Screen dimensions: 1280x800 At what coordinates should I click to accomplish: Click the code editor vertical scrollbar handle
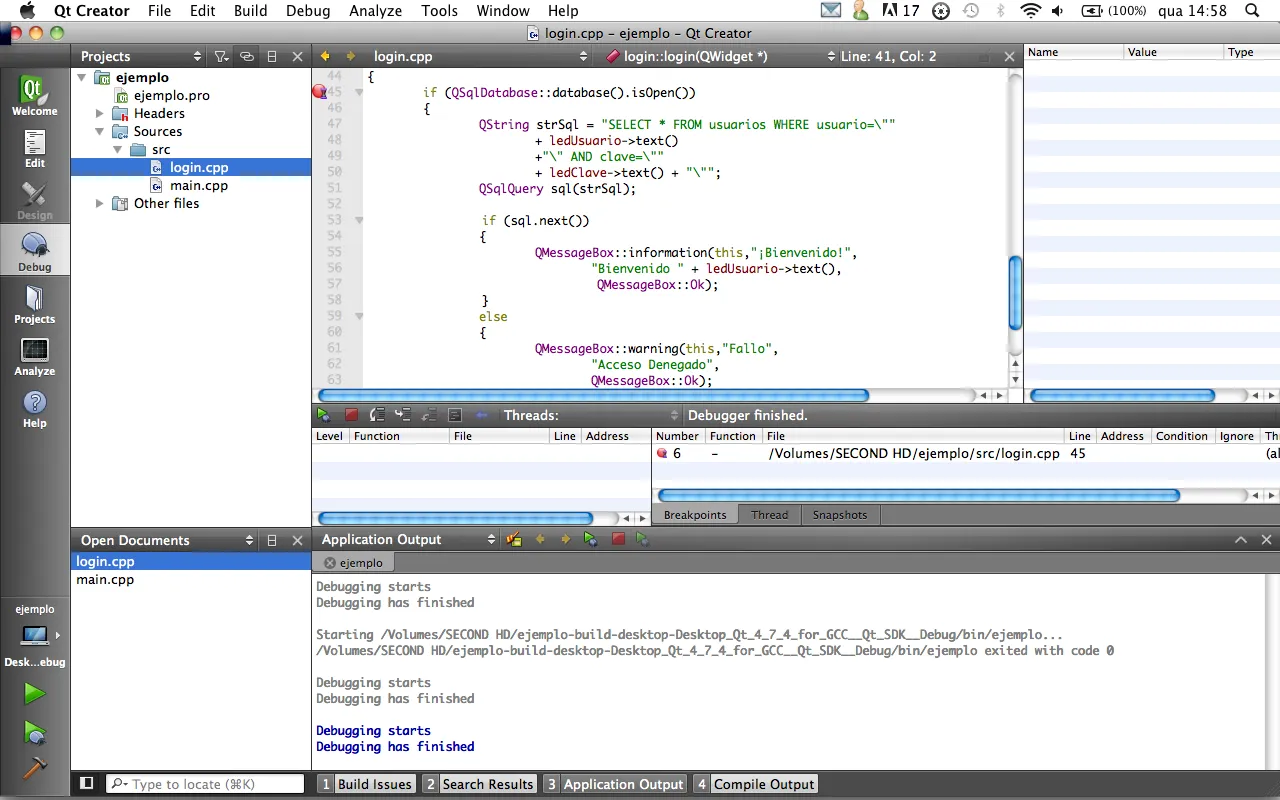pos(1015,292)
